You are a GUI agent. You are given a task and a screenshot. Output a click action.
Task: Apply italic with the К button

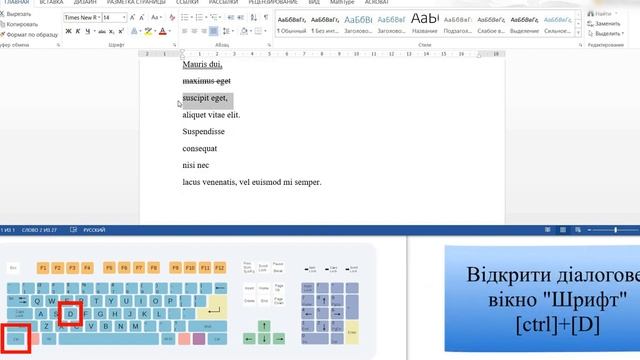pos(78,31)
